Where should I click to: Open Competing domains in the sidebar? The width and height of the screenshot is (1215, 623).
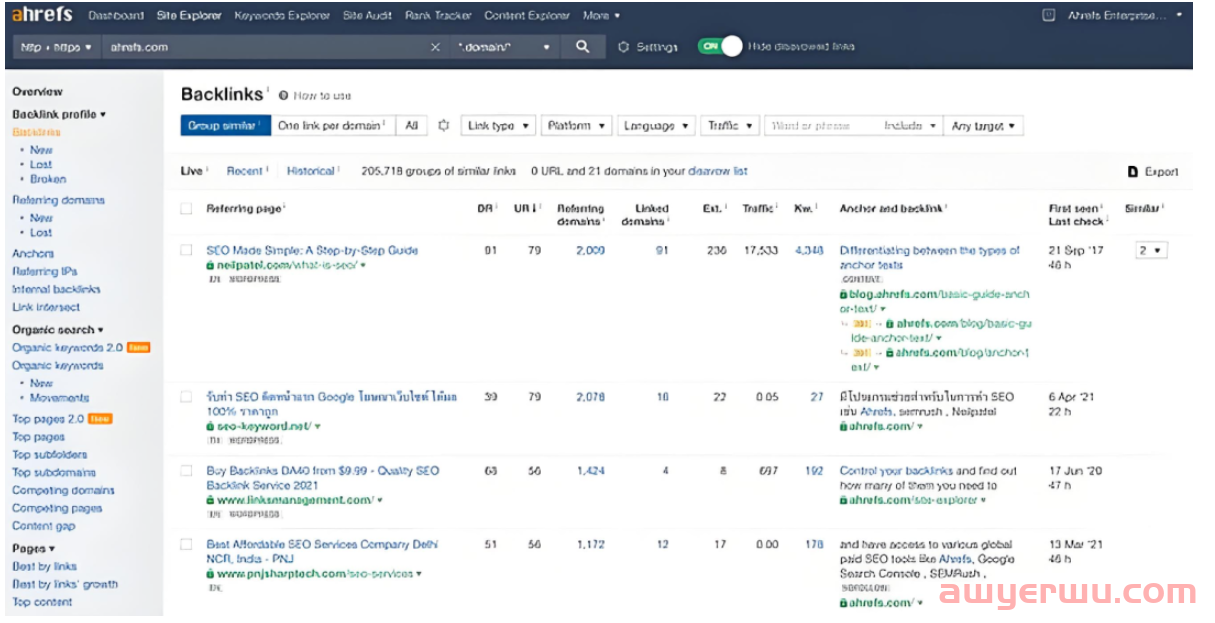point(63,490)
